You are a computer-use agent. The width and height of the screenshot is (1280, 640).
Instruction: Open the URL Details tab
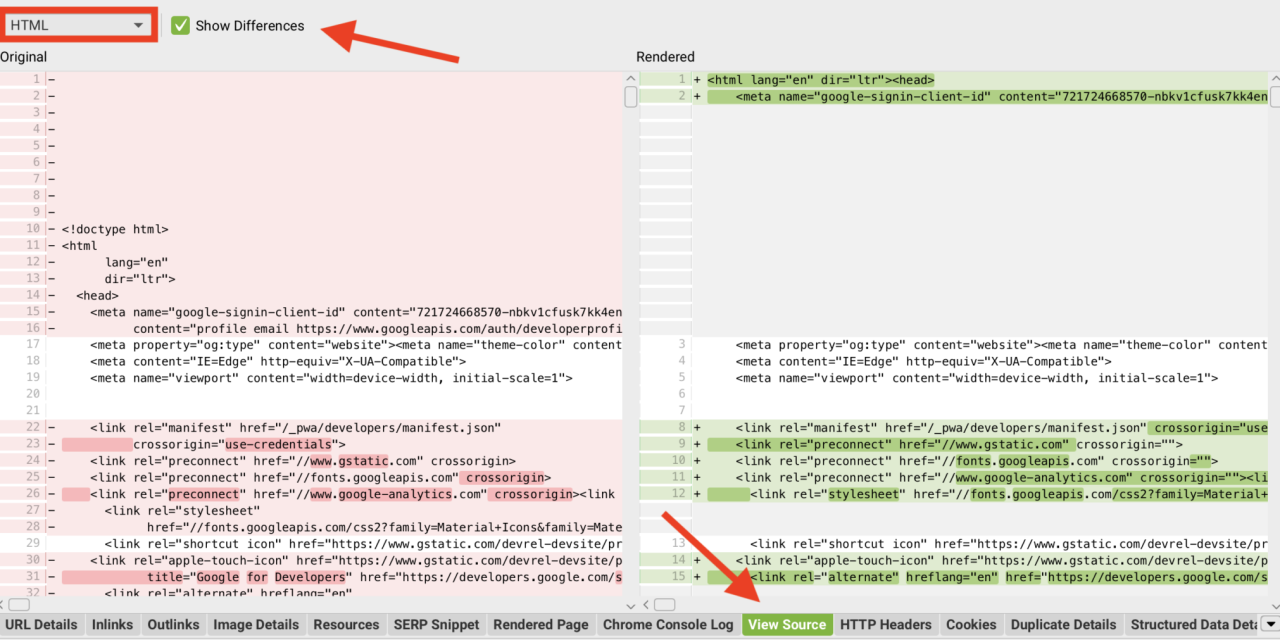(41, 624)
